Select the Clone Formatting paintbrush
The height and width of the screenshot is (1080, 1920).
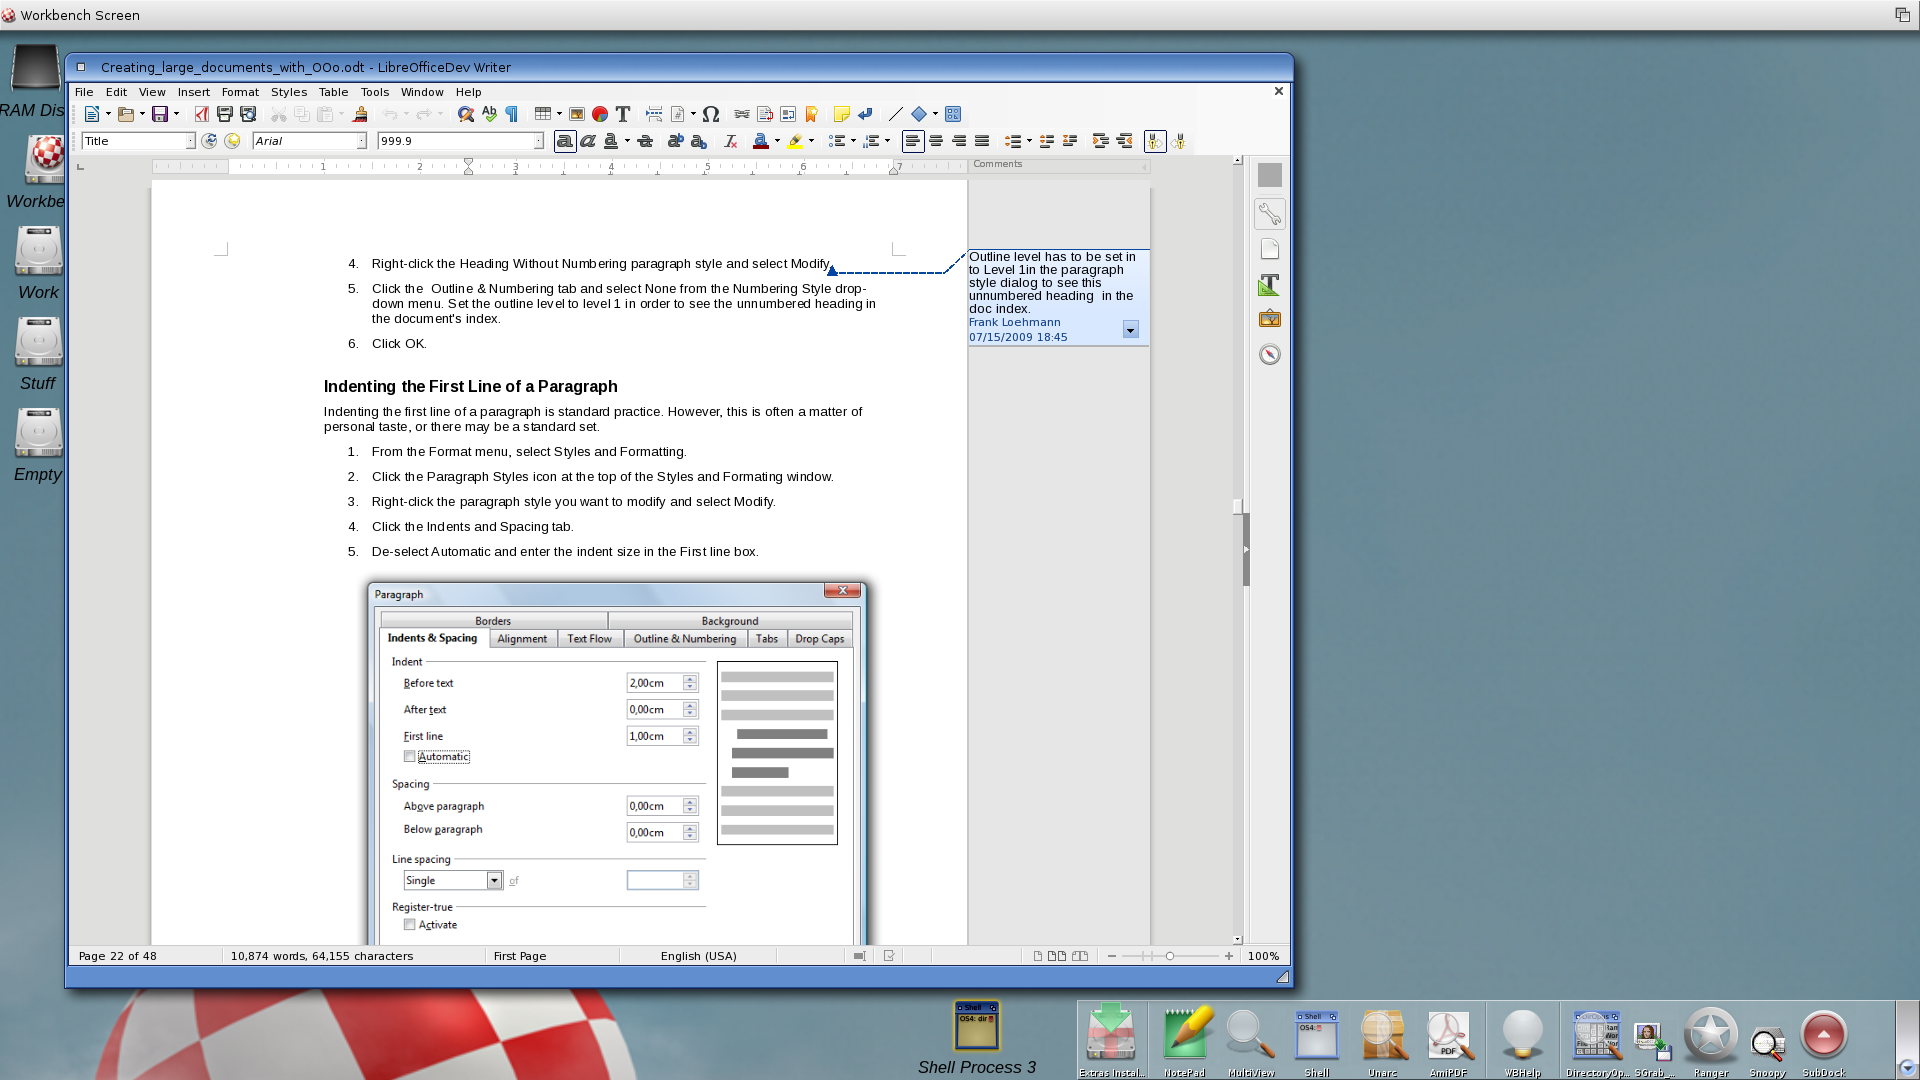pyautogui.click(x=360, y=114)
